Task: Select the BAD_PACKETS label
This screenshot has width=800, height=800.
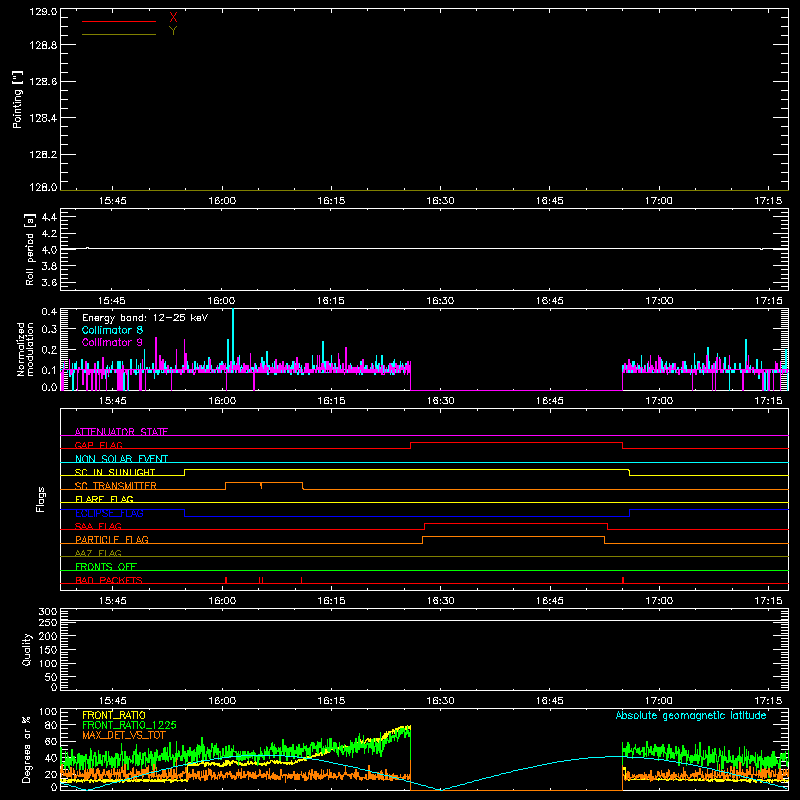Action: click(x=109, y=580)
